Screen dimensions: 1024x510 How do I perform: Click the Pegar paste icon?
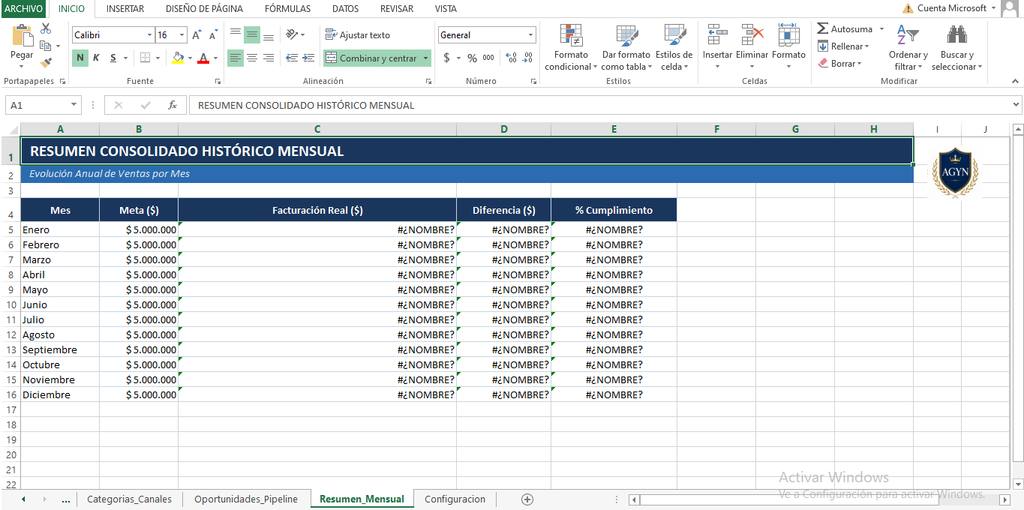pyautogui.click(x=22, y=37)
